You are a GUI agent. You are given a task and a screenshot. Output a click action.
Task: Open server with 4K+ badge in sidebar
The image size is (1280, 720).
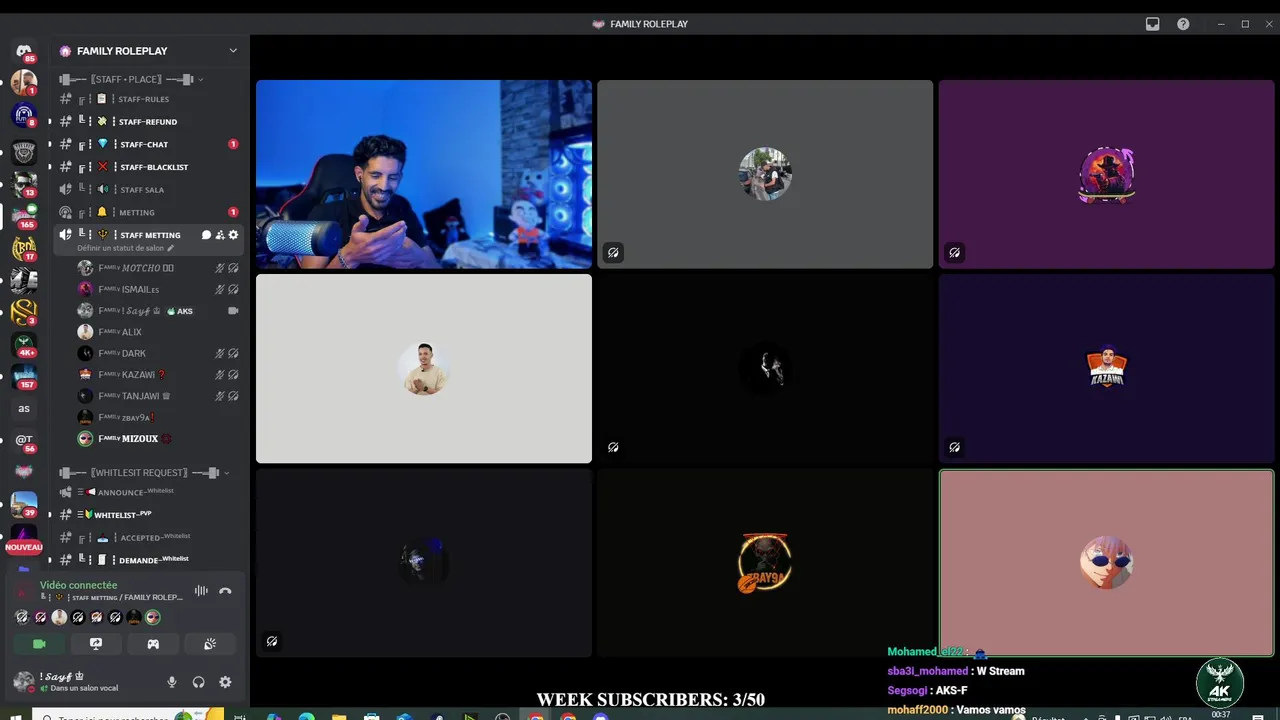point(24,346)
